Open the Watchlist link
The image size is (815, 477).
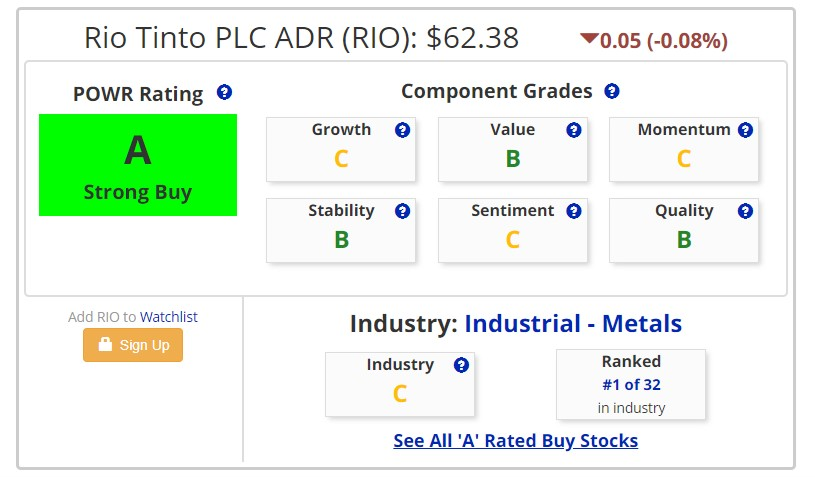click(x=169, y=317)
